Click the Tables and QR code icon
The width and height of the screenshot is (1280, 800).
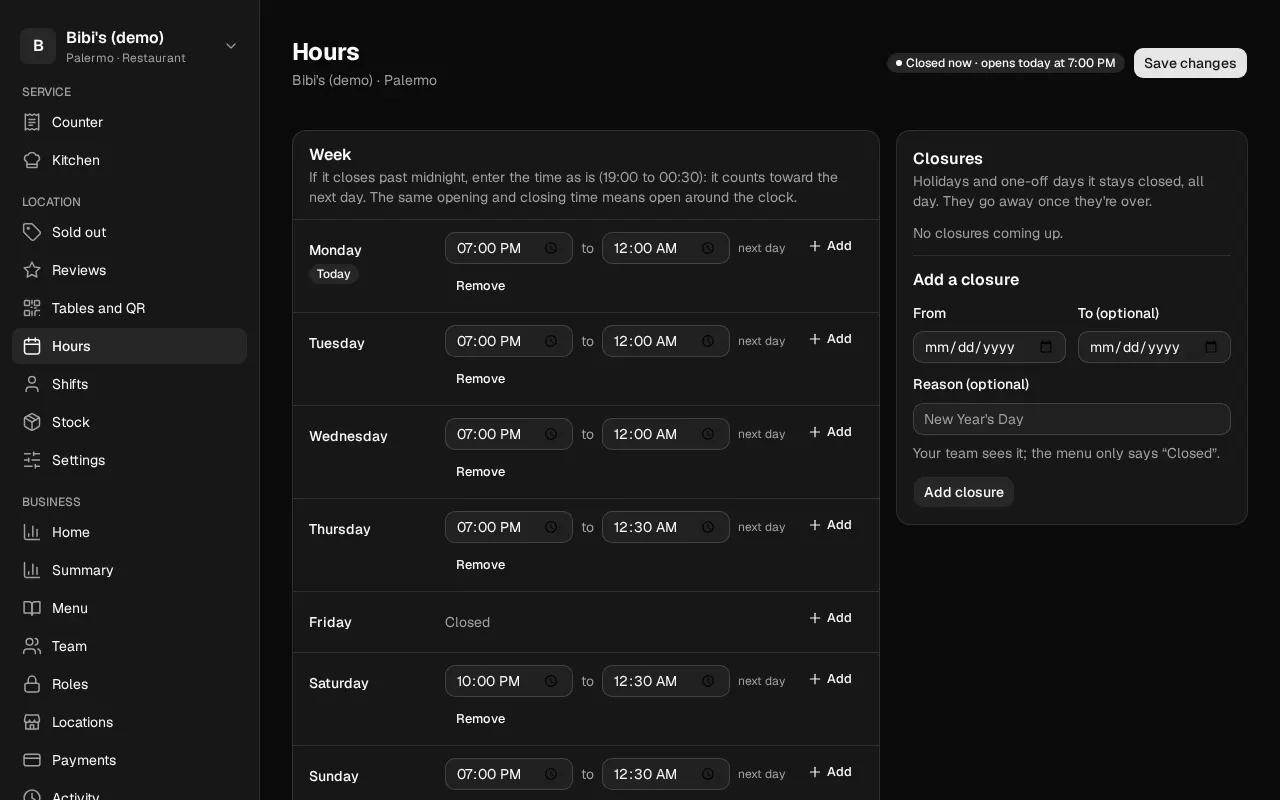(32, 308)
